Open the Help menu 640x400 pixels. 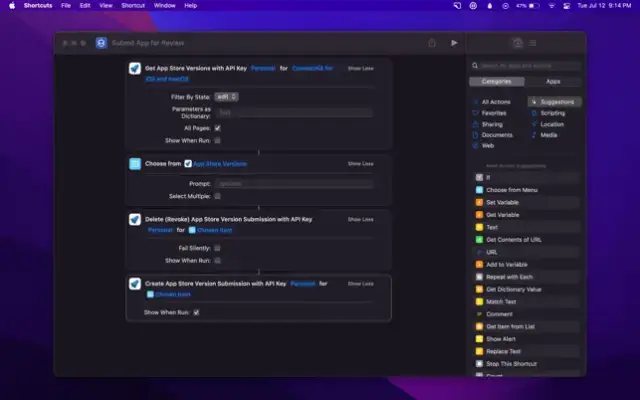pos(191,6)
